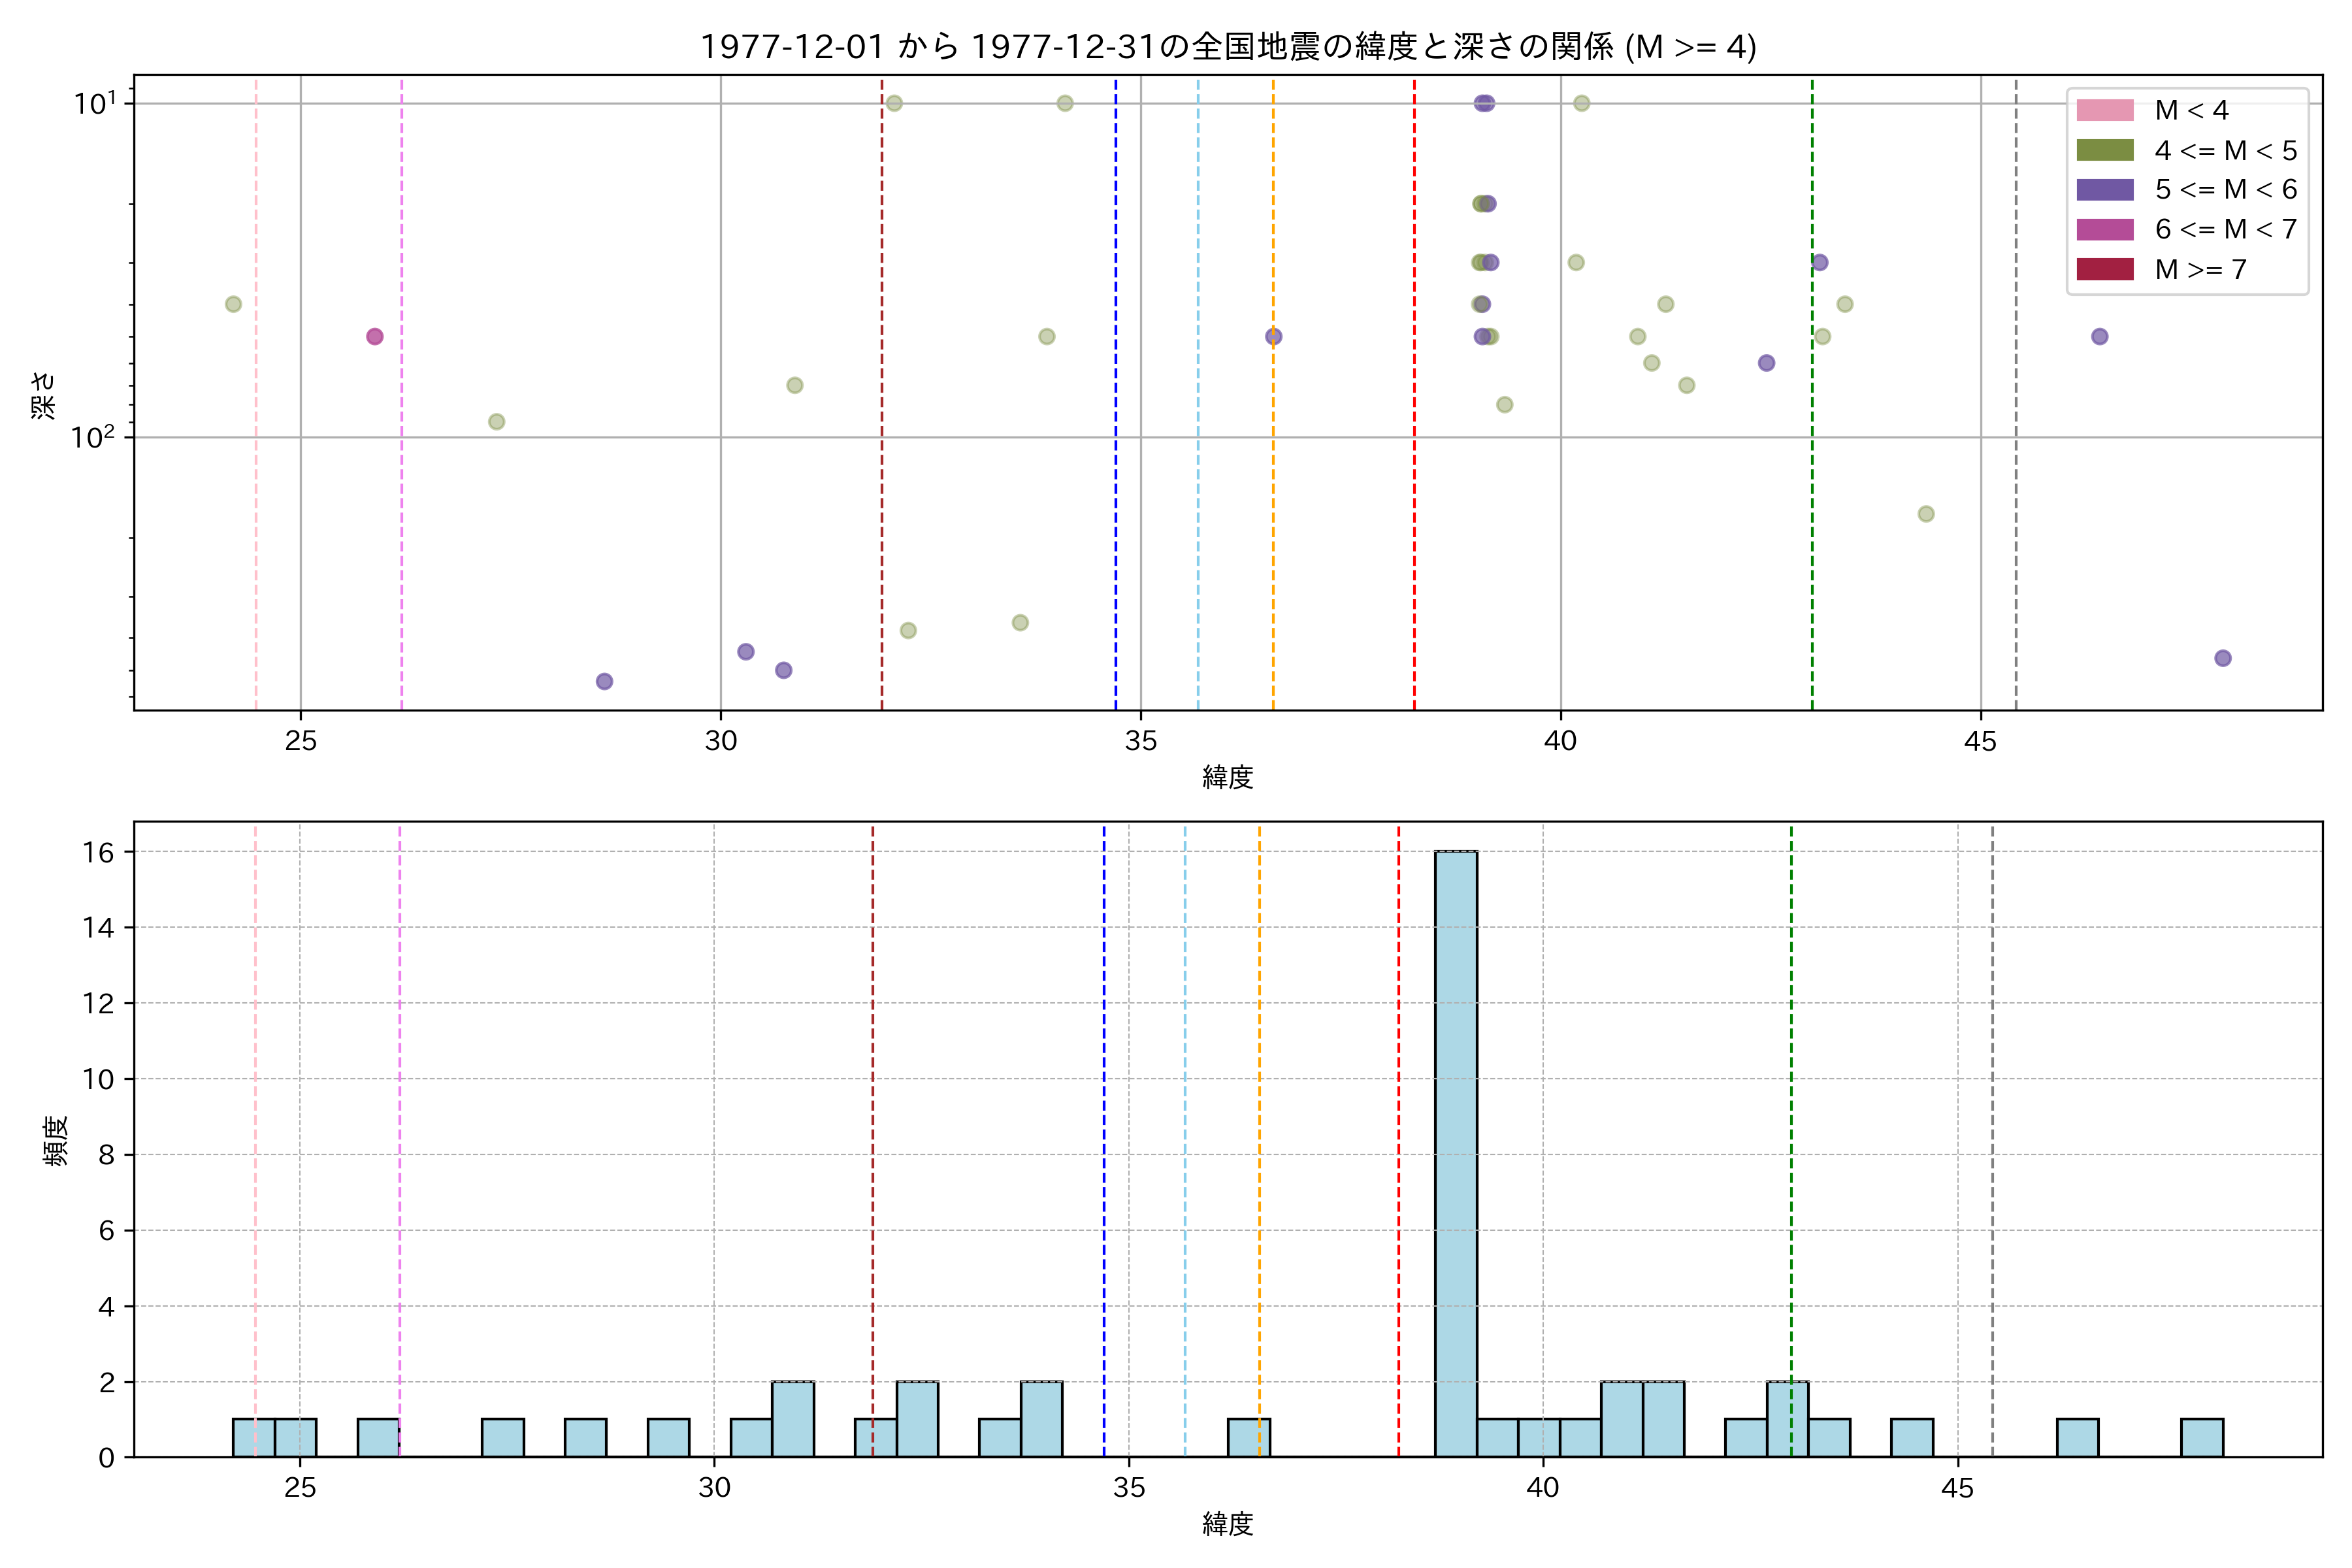2352x1568 pixels.
Task: Click the magenta scatter point near latitude 26
Action: [x=374, y=336]
